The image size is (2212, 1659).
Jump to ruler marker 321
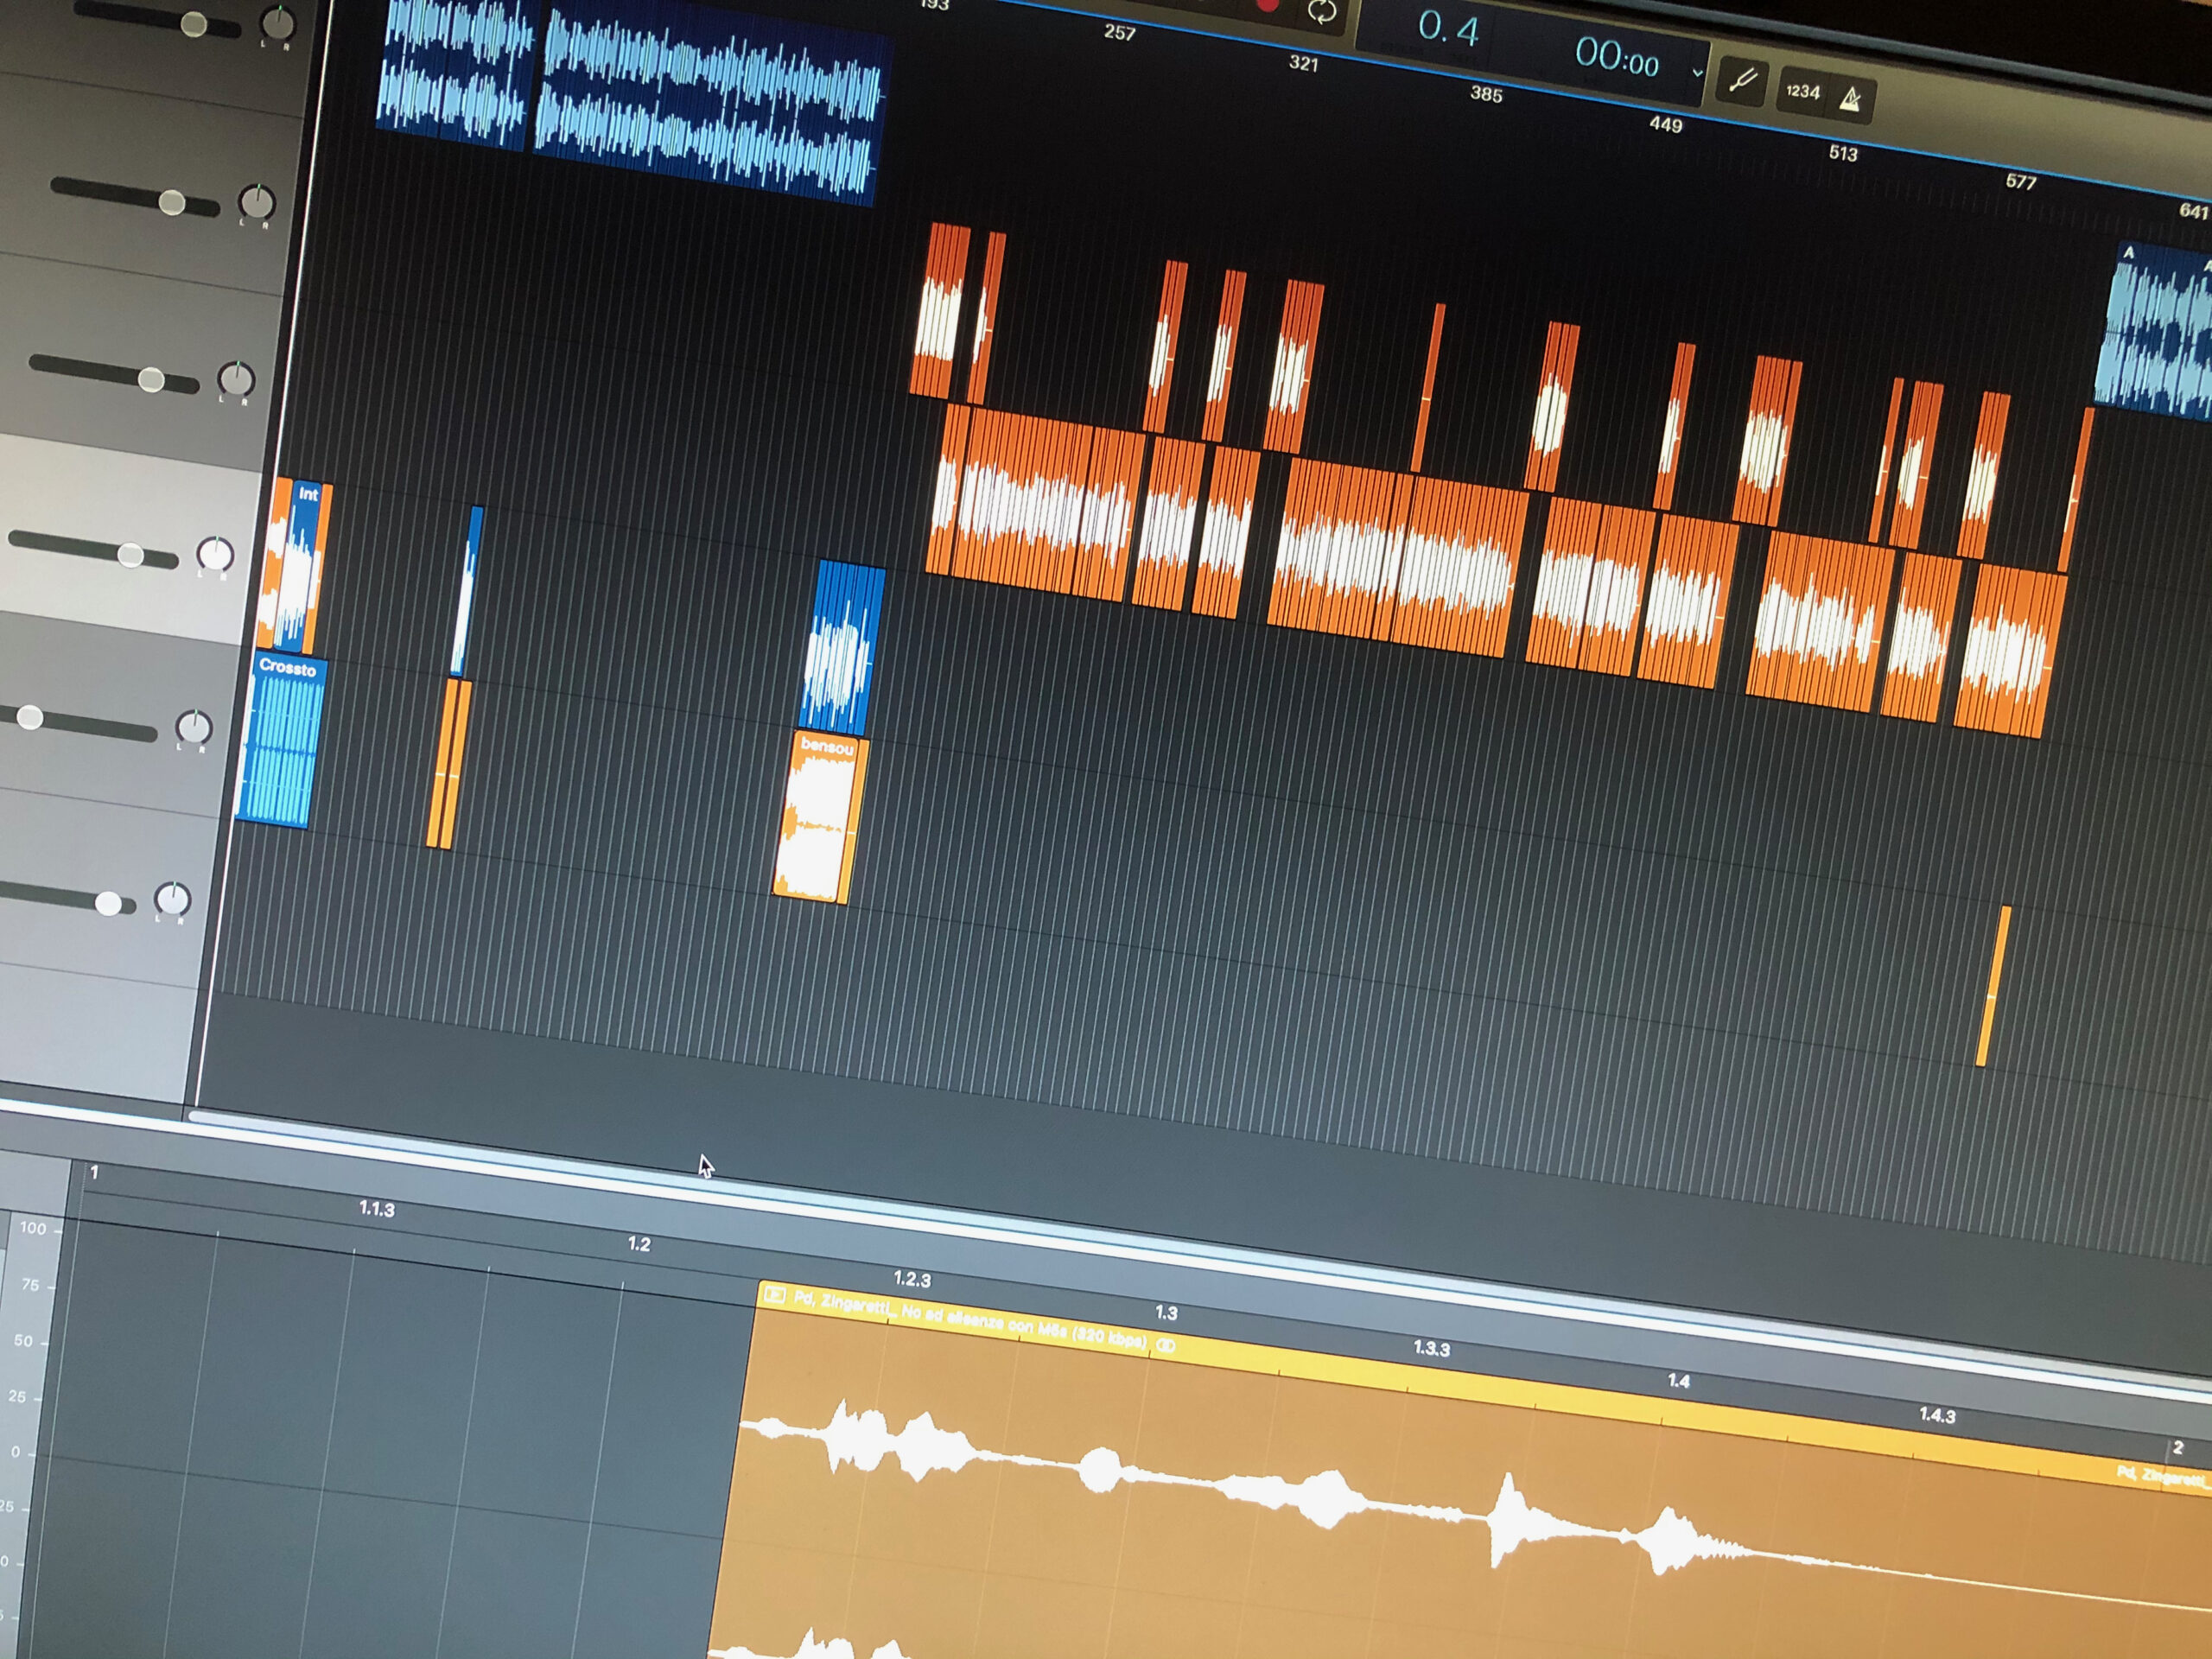(x=1303, y=63)
